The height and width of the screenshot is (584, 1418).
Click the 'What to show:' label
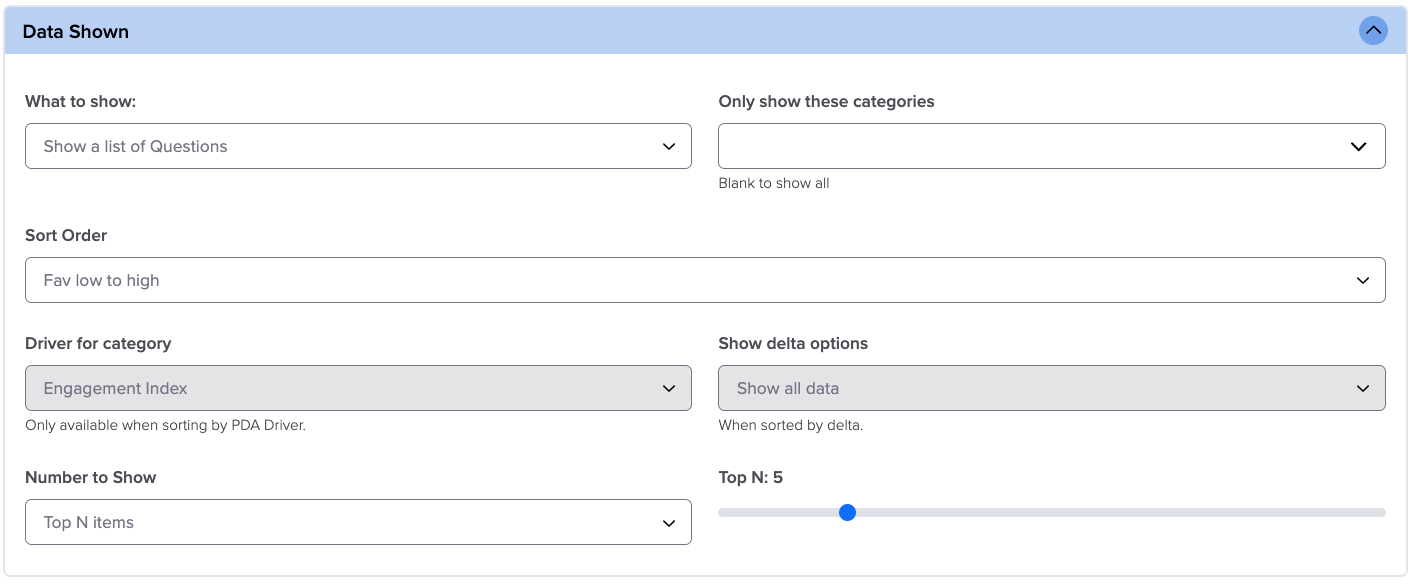tap(80, 102)
